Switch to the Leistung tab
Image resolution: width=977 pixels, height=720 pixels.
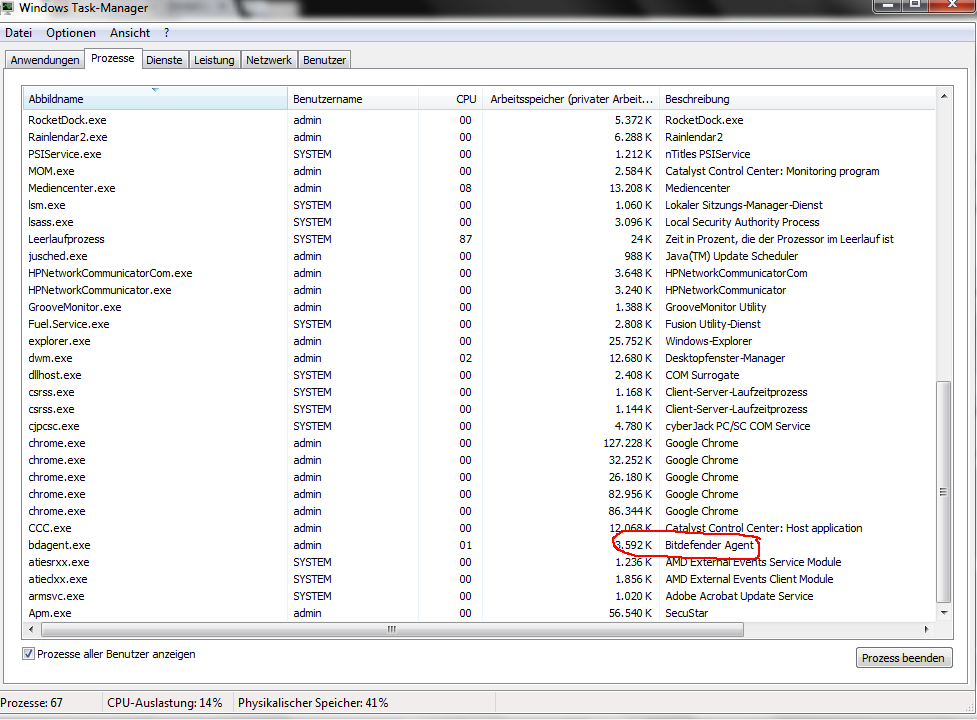(x=214, y=60)
